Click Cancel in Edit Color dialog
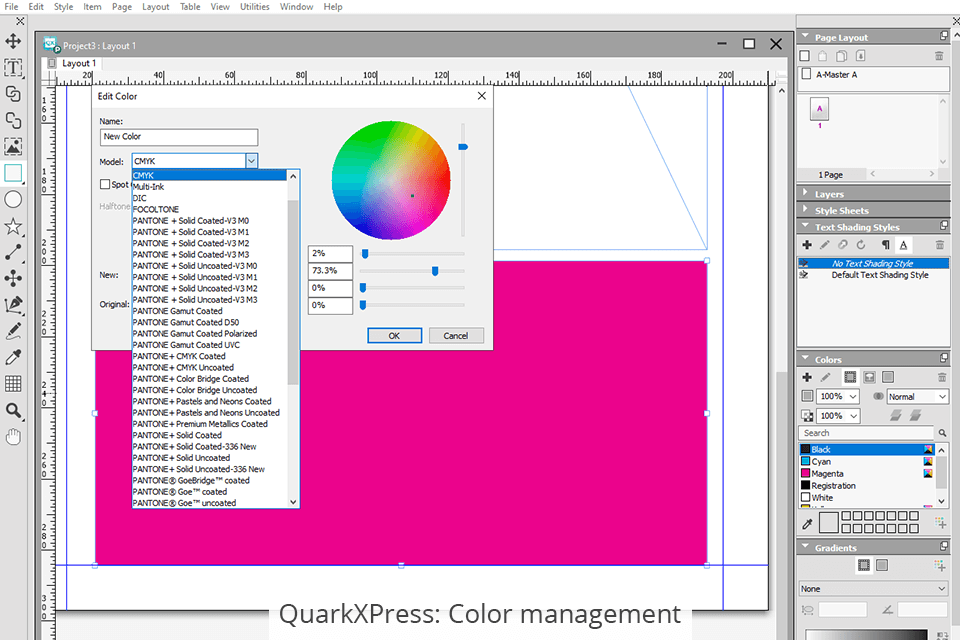960x640 pixels. 456,336
